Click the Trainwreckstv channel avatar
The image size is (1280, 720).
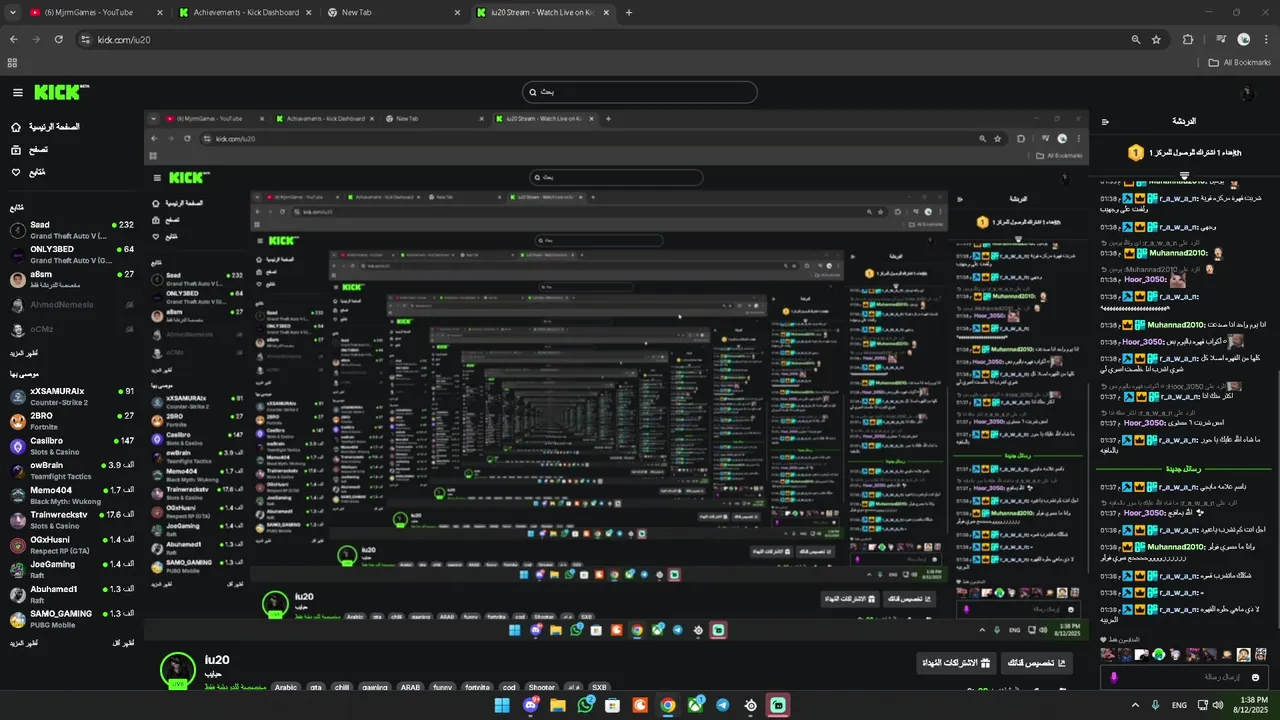pyautogui.click(x=17, y=520)
